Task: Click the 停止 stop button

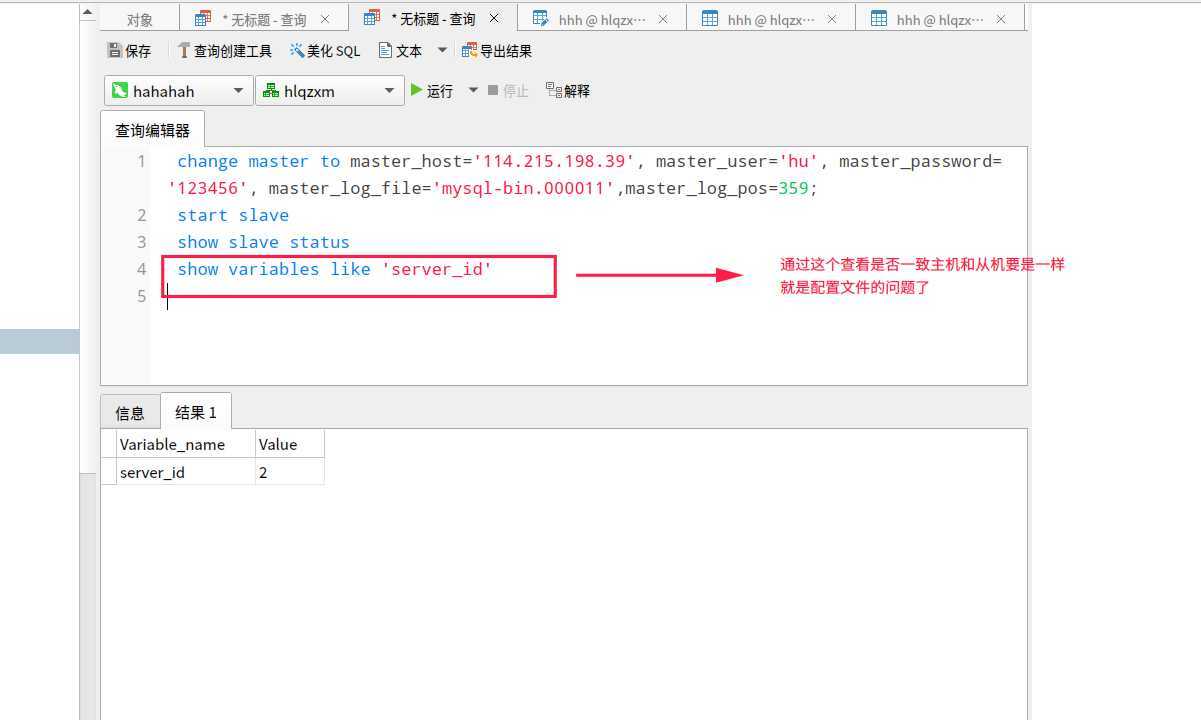Action: point(508,91)
